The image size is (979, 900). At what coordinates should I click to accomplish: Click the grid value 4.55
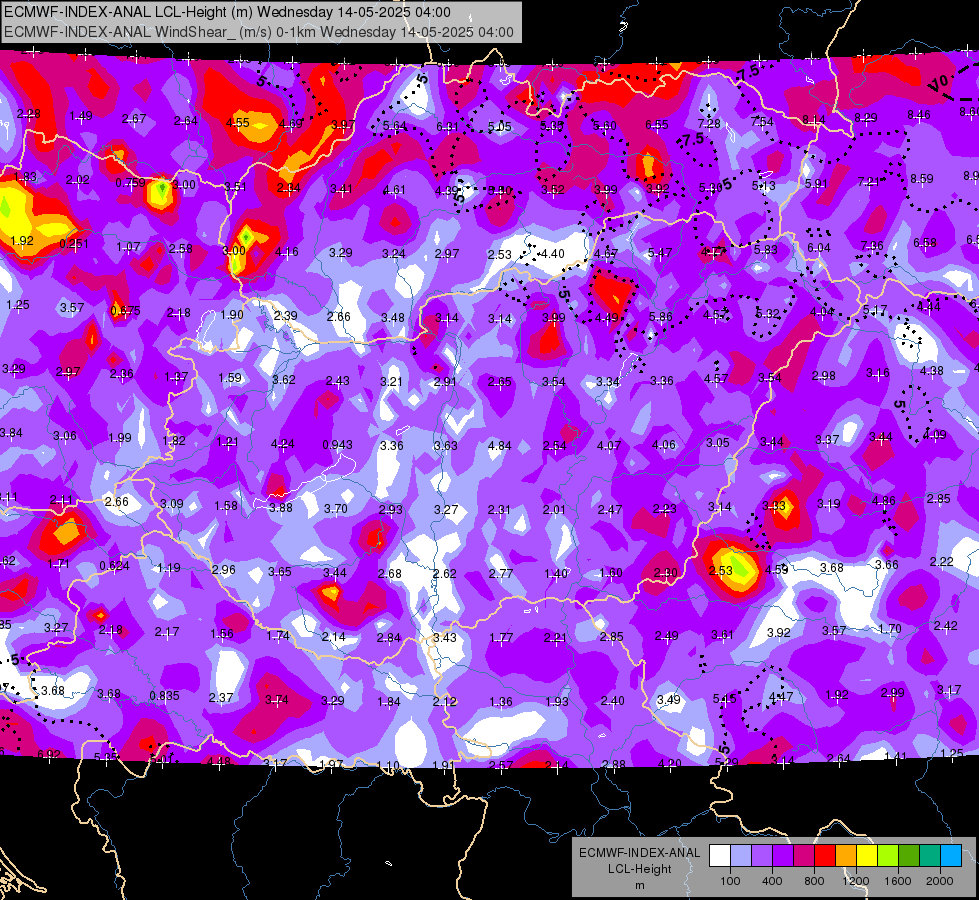click(x=238, y=123)
